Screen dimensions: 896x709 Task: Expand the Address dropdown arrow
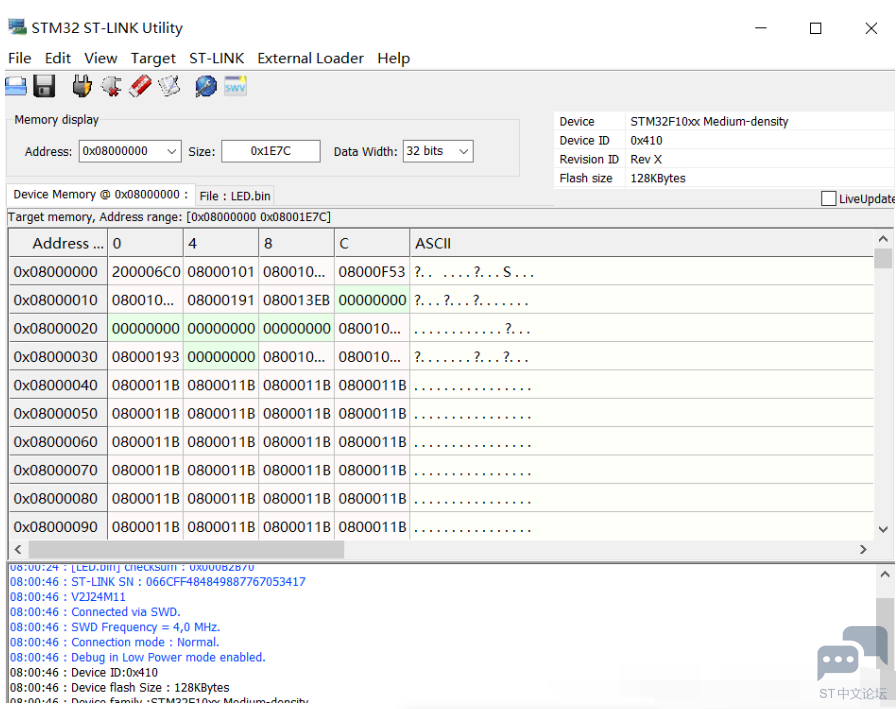[x=171, y=151]
